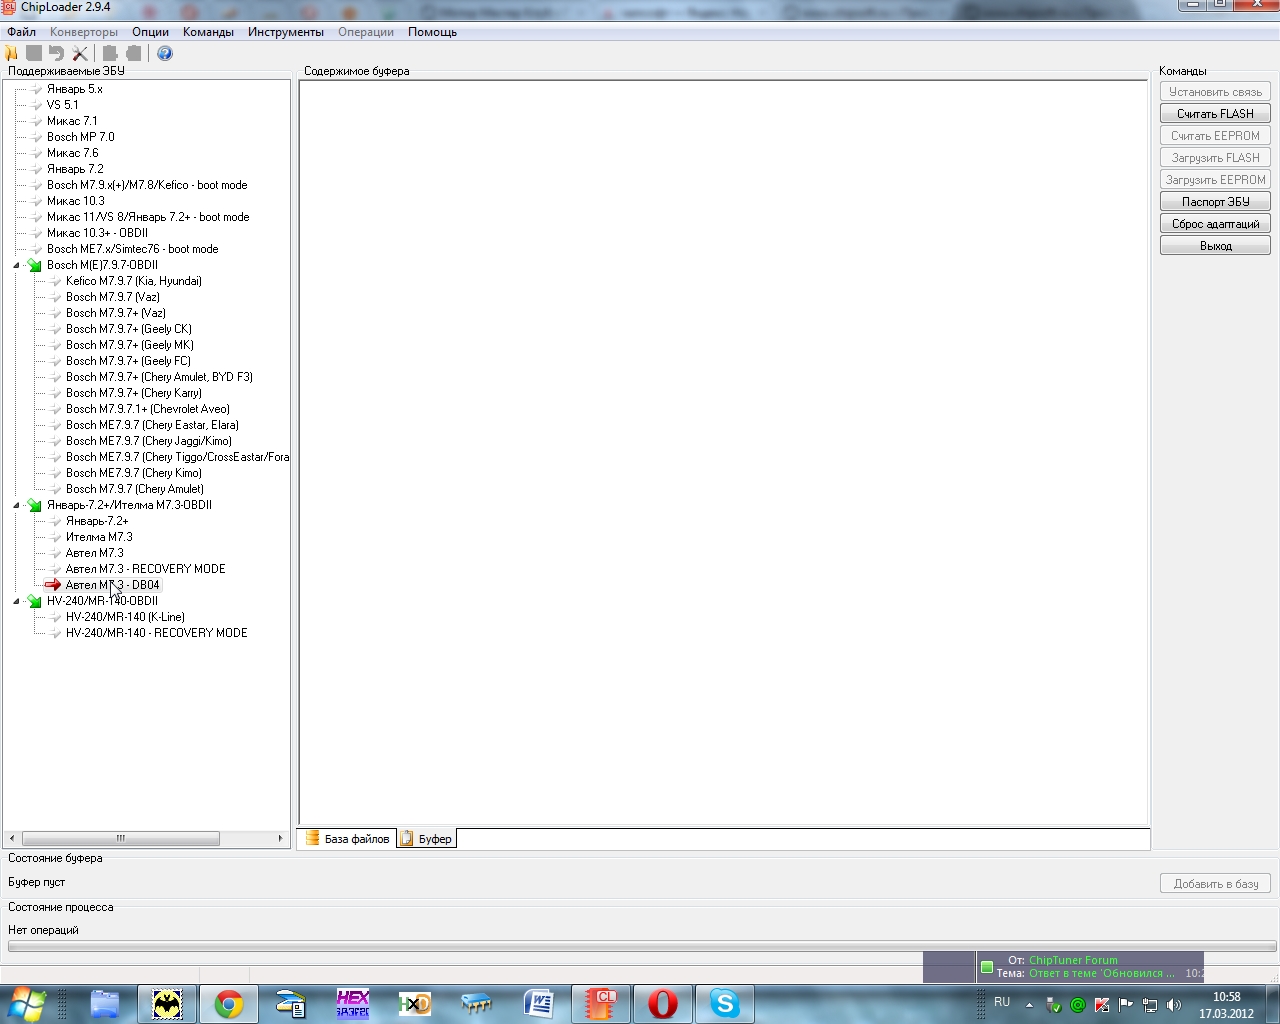This screenshot has width=1280, height=1024.
Task: Open settings via wrench-screwdriver toolbar icon
Action: (80, 53)
